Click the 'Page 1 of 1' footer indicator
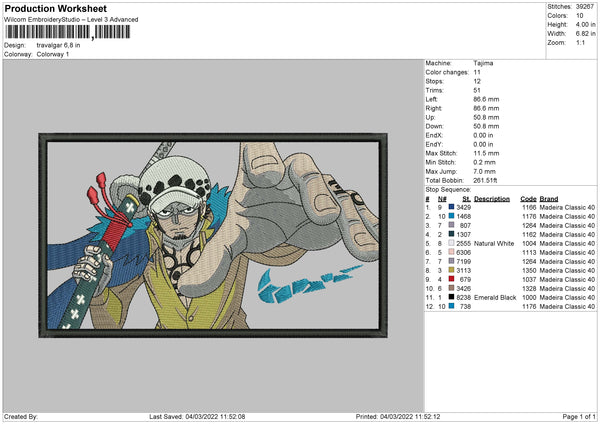The image size is (600, 424). (579, 417)
